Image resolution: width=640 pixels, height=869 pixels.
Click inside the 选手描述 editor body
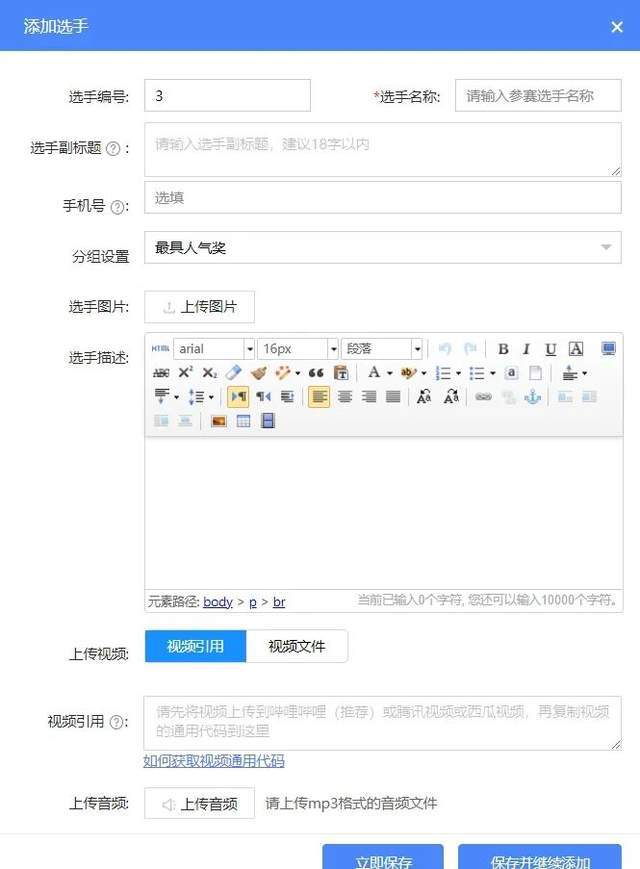[383, 513]
